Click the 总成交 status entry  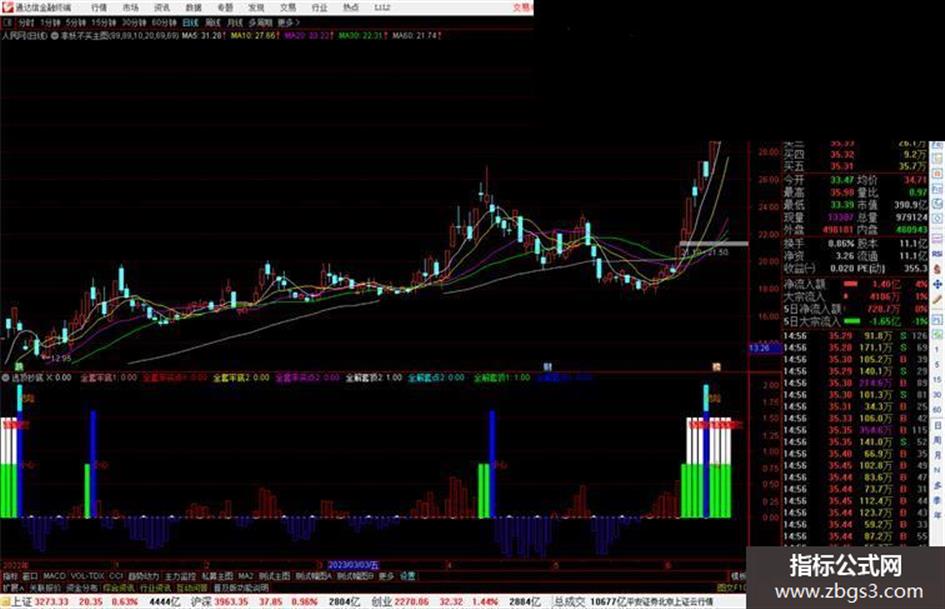(x=590, y=602)
